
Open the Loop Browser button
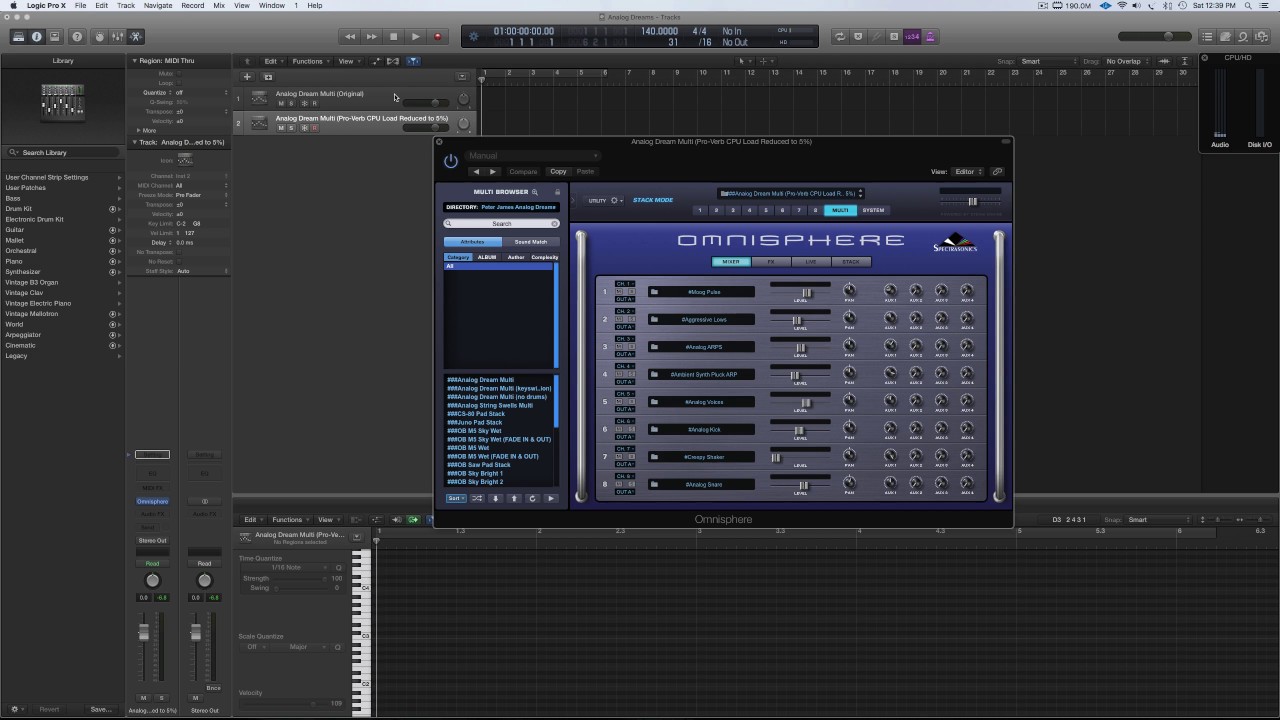[x=1243, y=37]
